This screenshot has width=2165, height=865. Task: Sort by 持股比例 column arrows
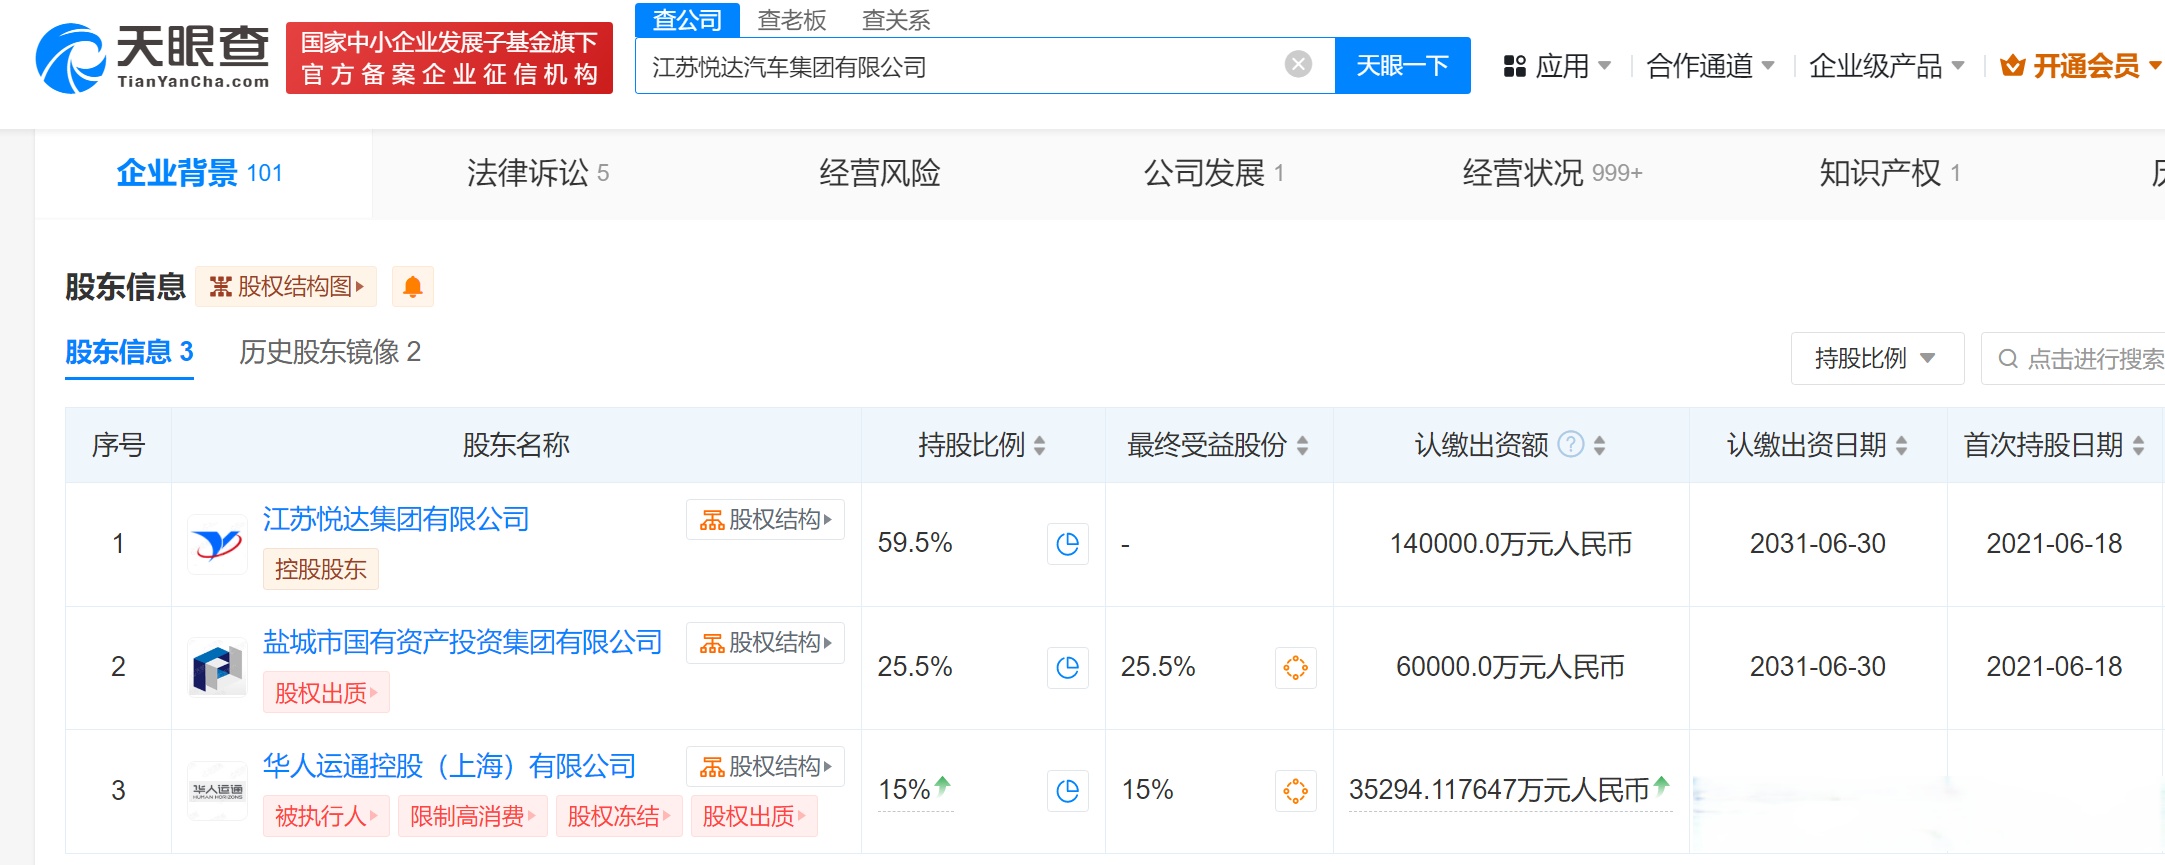(1040, 445)
